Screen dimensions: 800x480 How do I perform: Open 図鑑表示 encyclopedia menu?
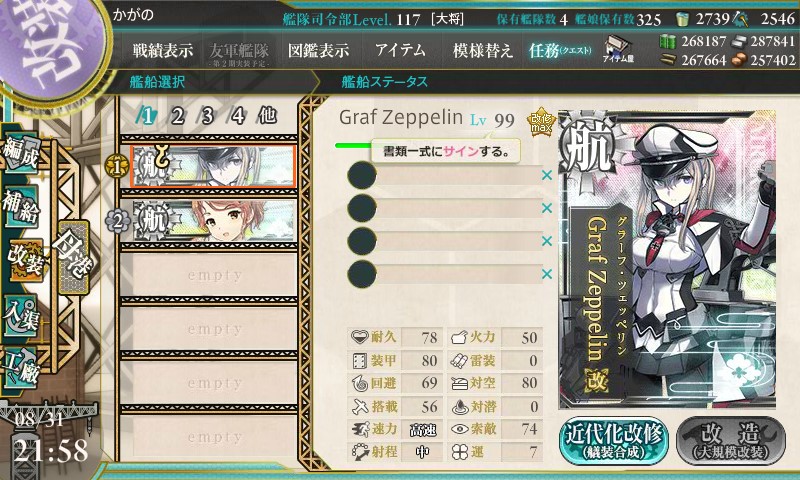pos(318,50)
